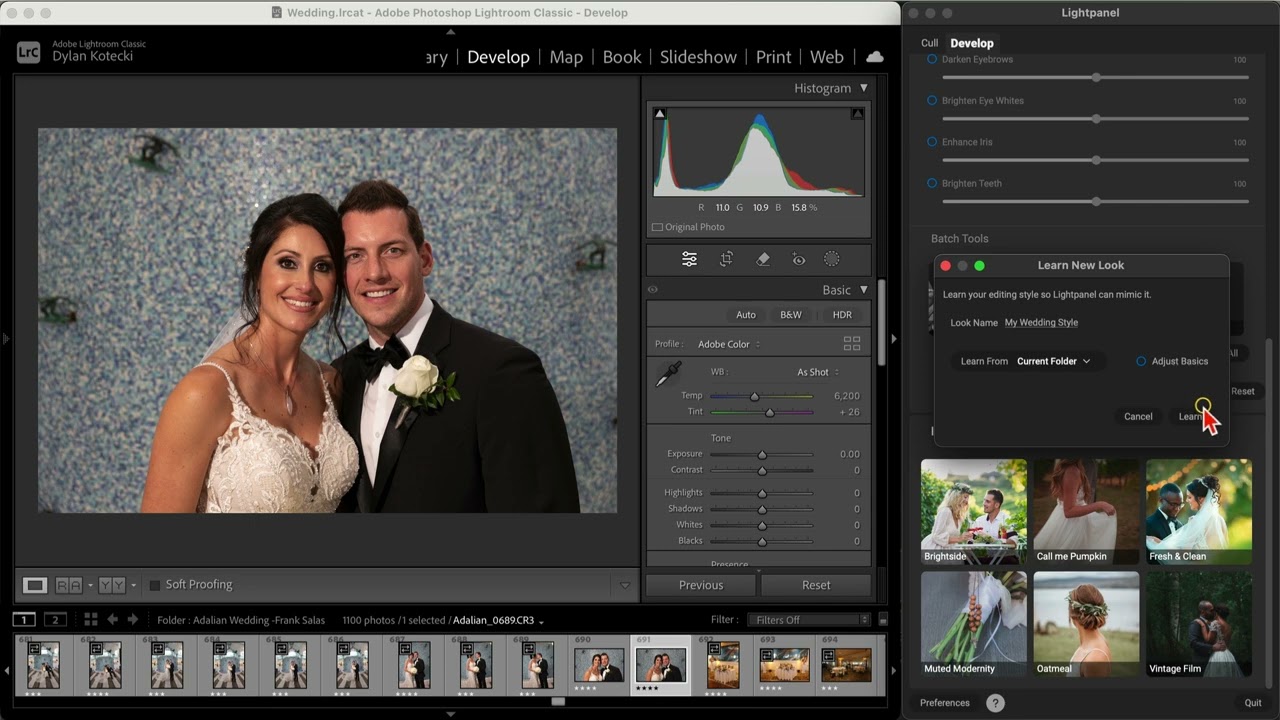Click HDR button
This screenshot has width=1280, height=720.
point(842,315)
